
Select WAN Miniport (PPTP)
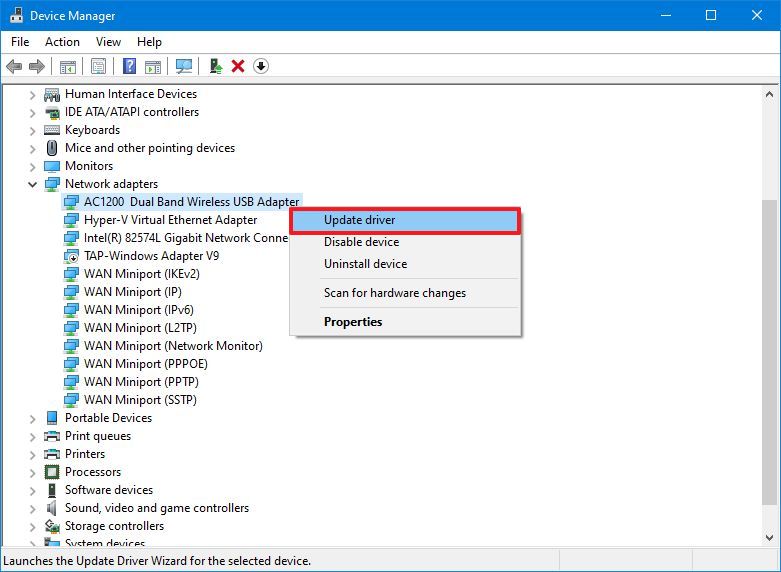tap(141, 382)
